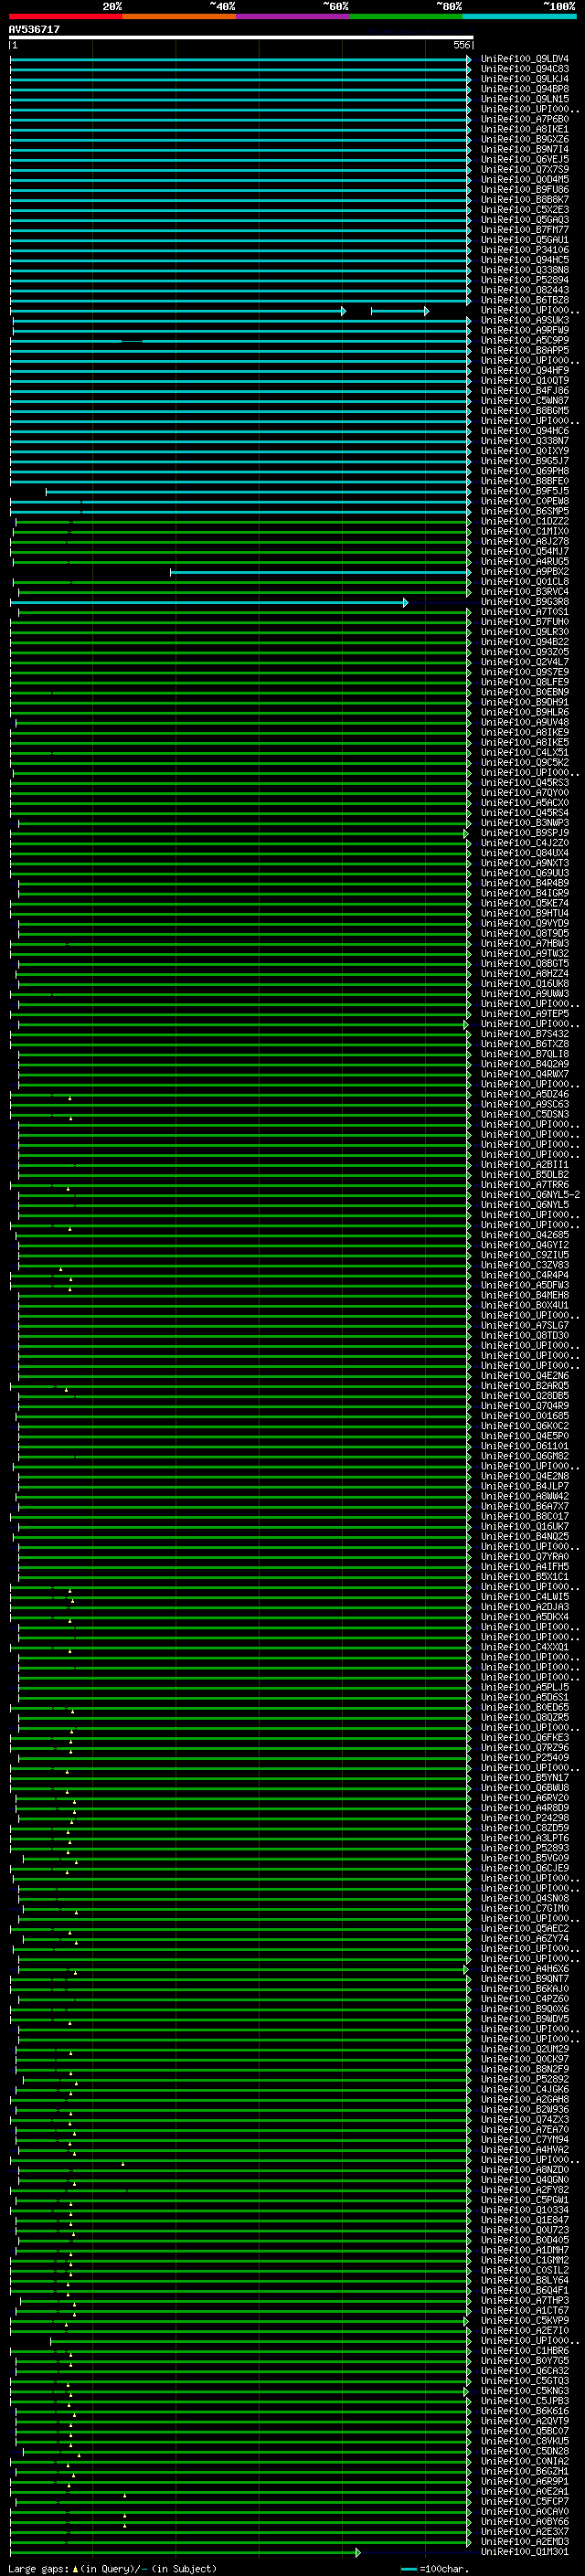Select the UniRef100_Q9C5K2 label
Screen dimensions: 585x2576
coord(524,762)
